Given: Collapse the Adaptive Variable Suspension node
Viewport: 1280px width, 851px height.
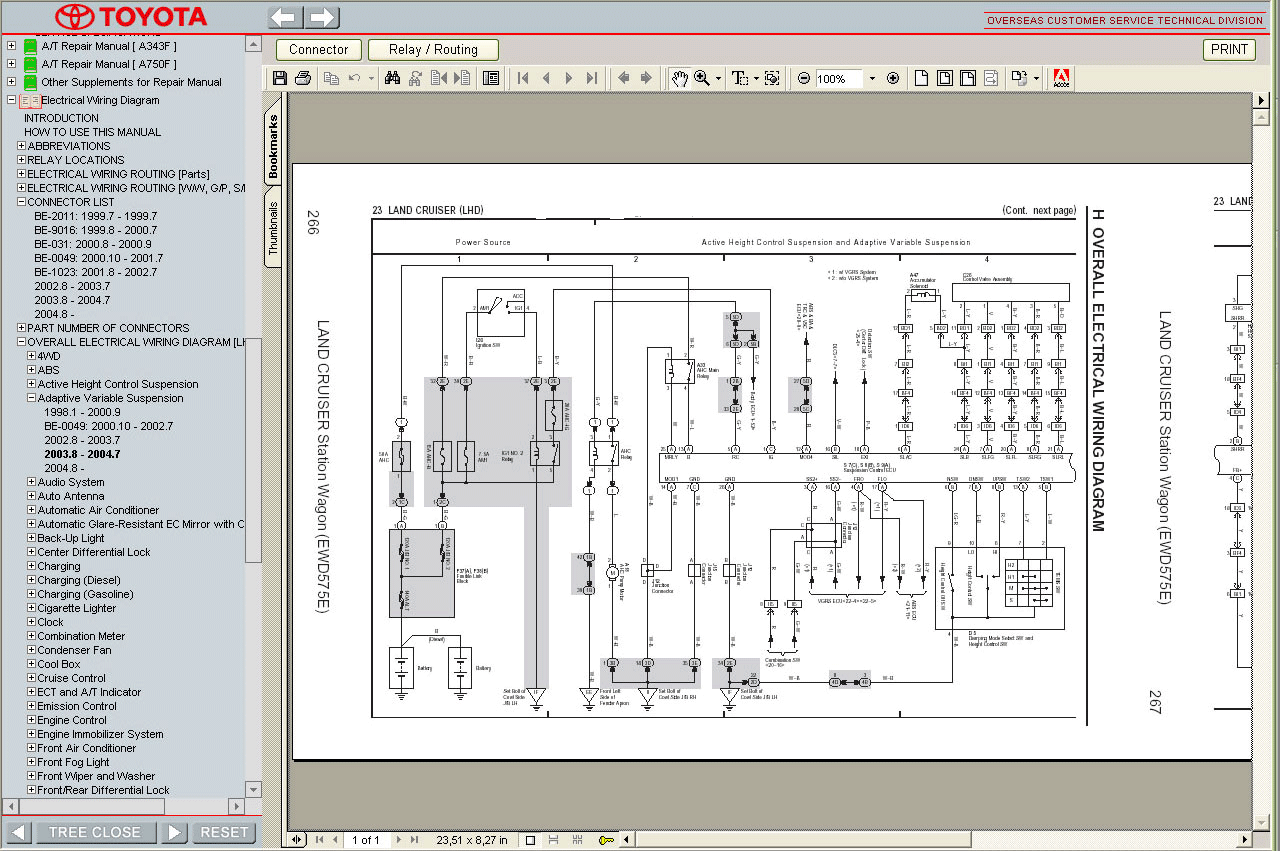Looking at the screenshot, I should pyautogui.click(x=31, y=398).
